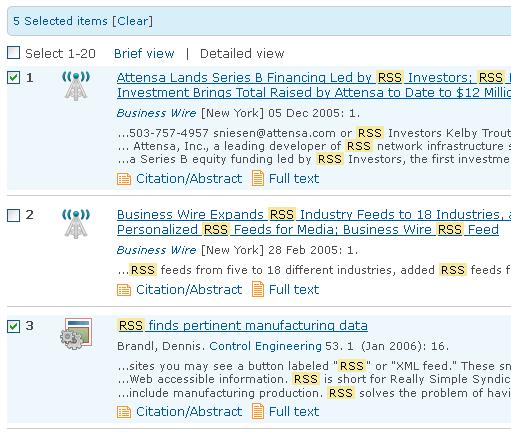Screen dimensions: 511x433
Task: Click Full text document icon under result 1
Action: coord(258,178)
